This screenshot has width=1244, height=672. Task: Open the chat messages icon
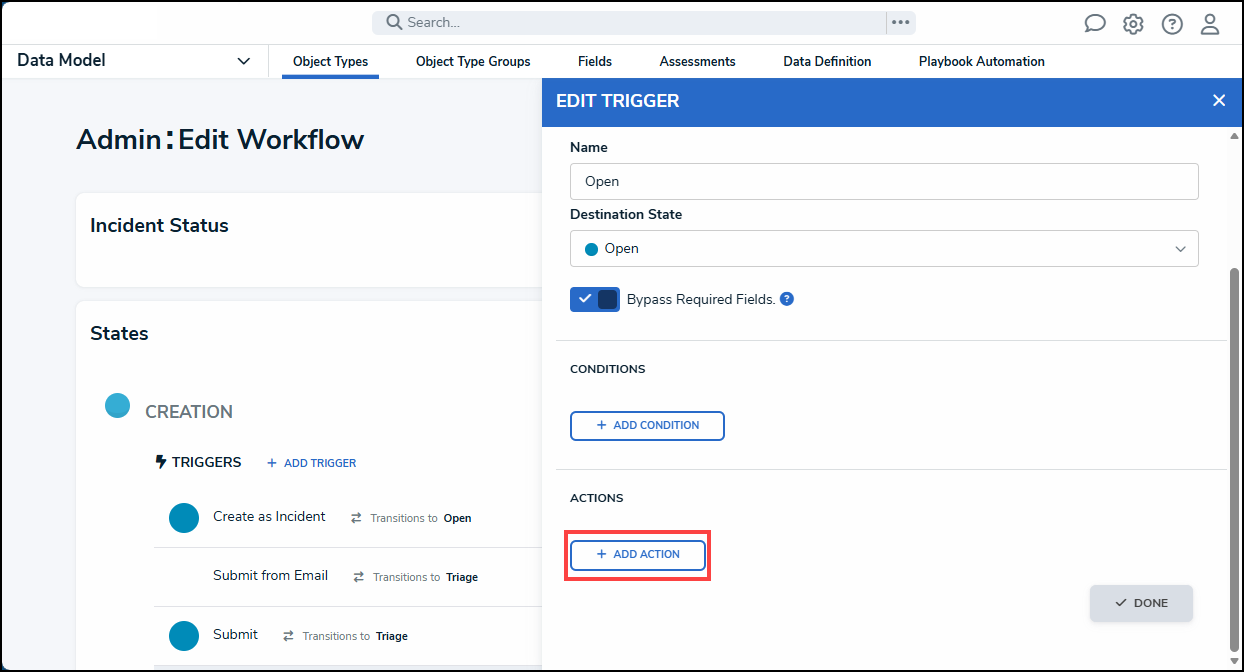click(1095, 23)
